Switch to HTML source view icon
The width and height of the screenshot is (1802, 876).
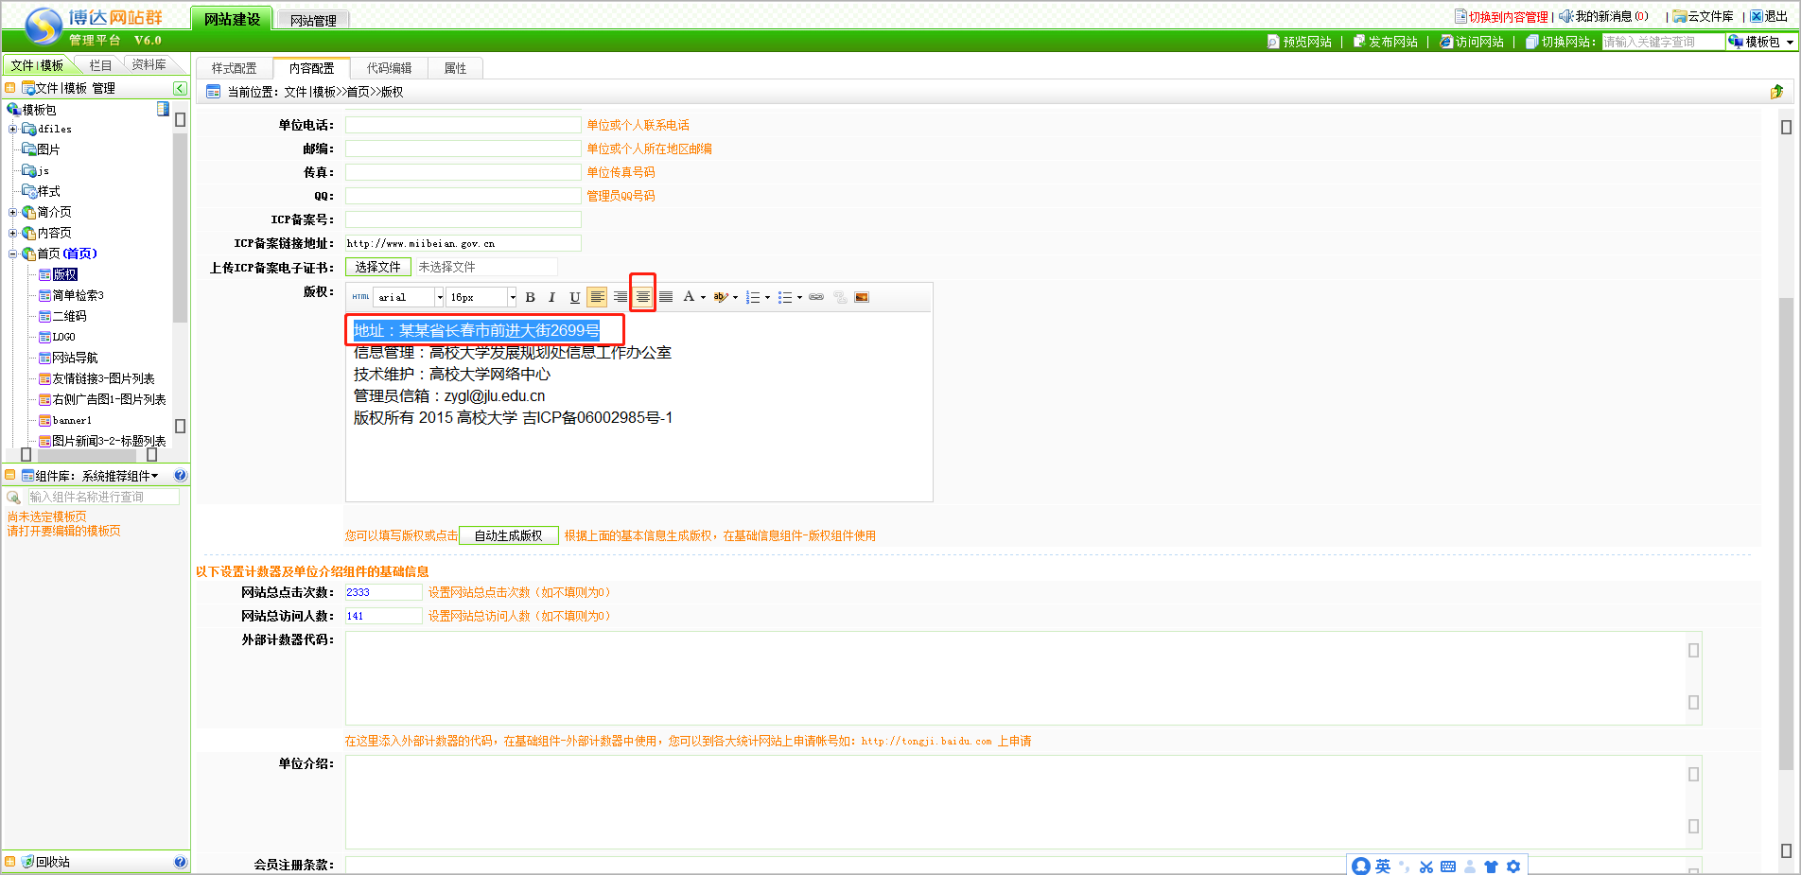pos(361,297)
